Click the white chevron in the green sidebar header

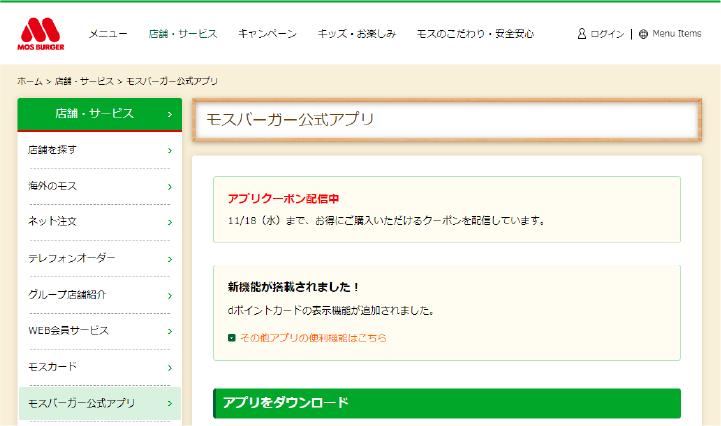click(x=170, y=115)
